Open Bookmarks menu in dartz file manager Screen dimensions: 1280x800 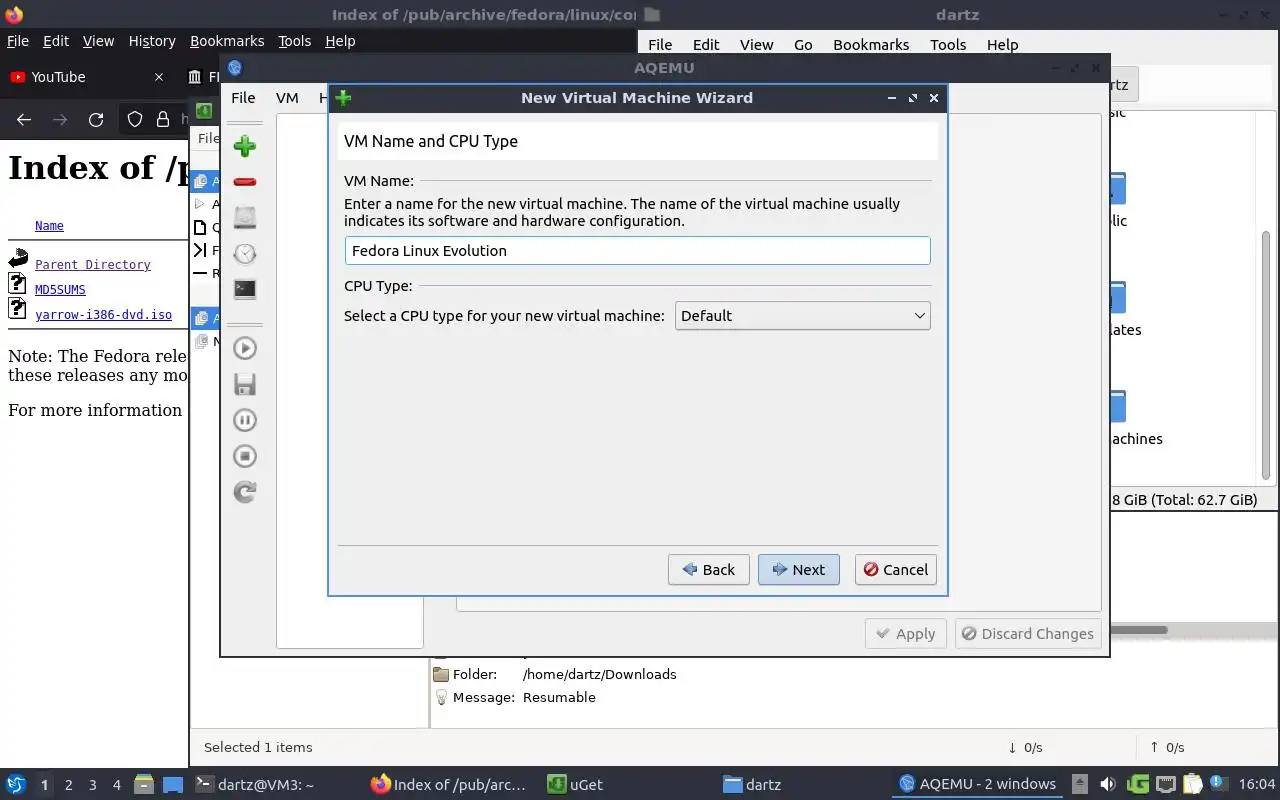(x=871, y=45)
